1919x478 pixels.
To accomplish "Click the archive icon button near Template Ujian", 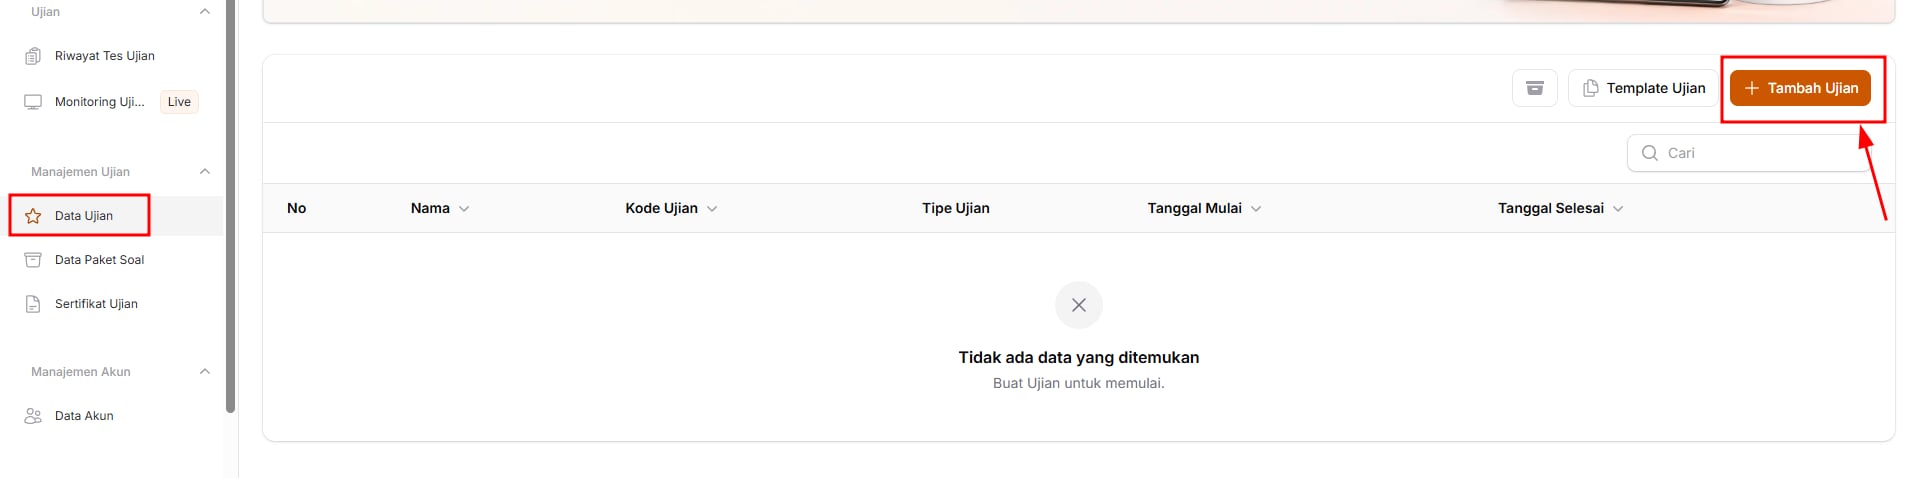I will (x=1535, y=88).
